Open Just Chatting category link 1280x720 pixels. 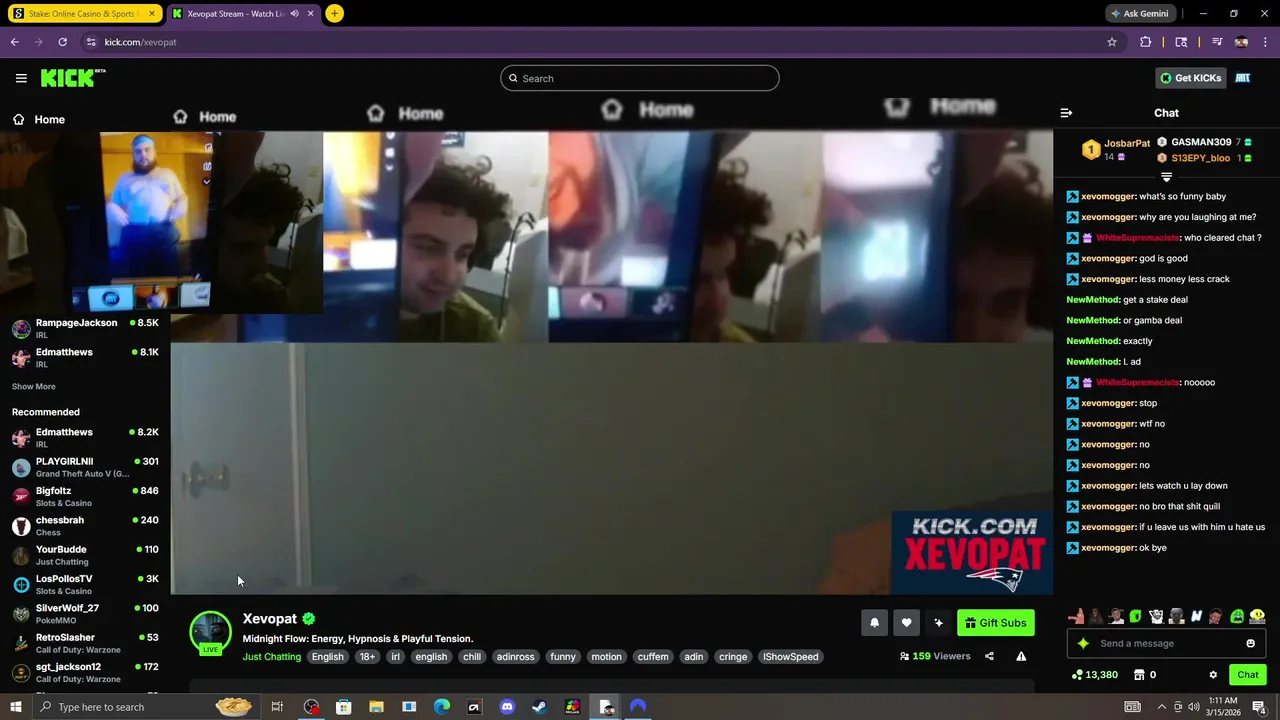pyautogui.click(x=271, y=657)
